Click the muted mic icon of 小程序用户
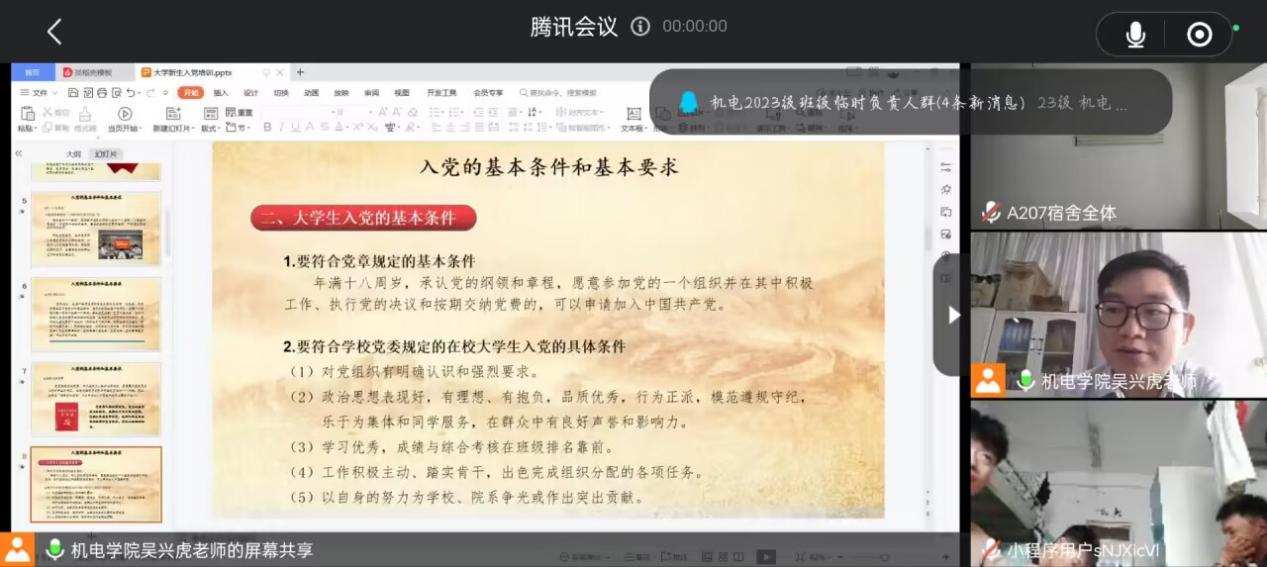 coord(990,549)
